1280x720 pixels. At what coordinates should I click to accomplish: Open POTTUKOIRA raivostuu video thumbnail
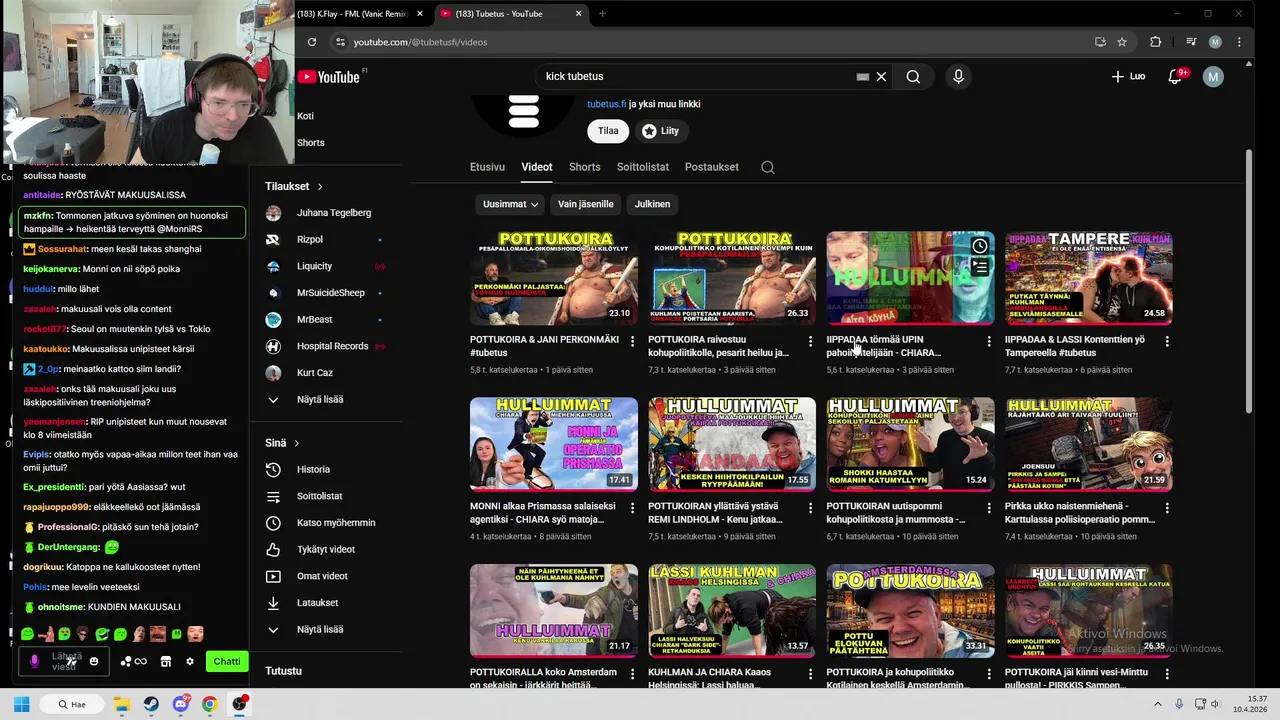coord(731,278)
